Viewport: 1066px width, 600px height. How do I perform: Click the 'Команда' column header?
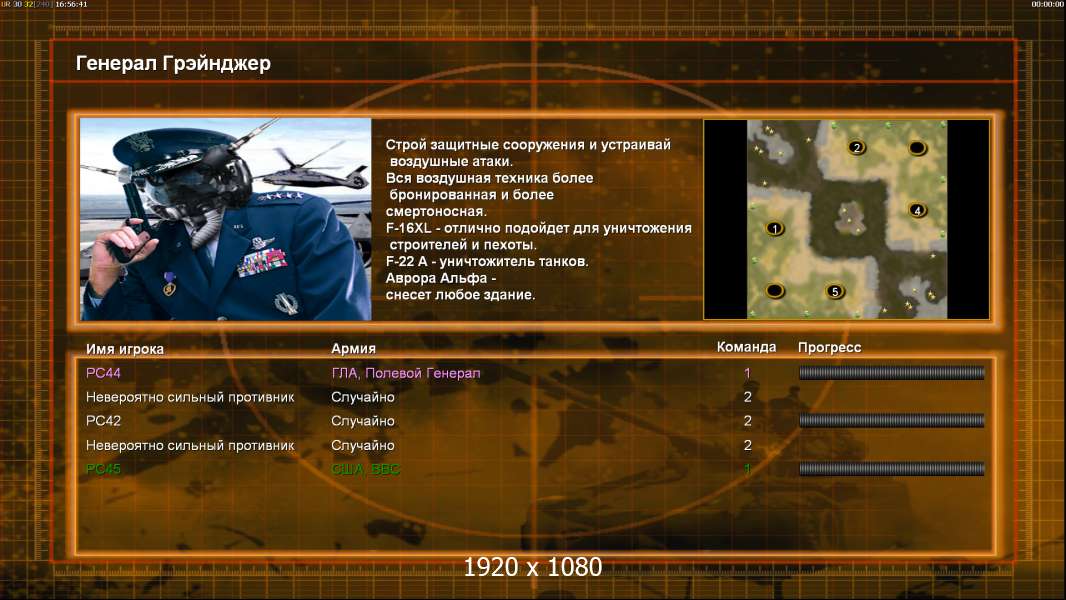[x=746, y=347]
